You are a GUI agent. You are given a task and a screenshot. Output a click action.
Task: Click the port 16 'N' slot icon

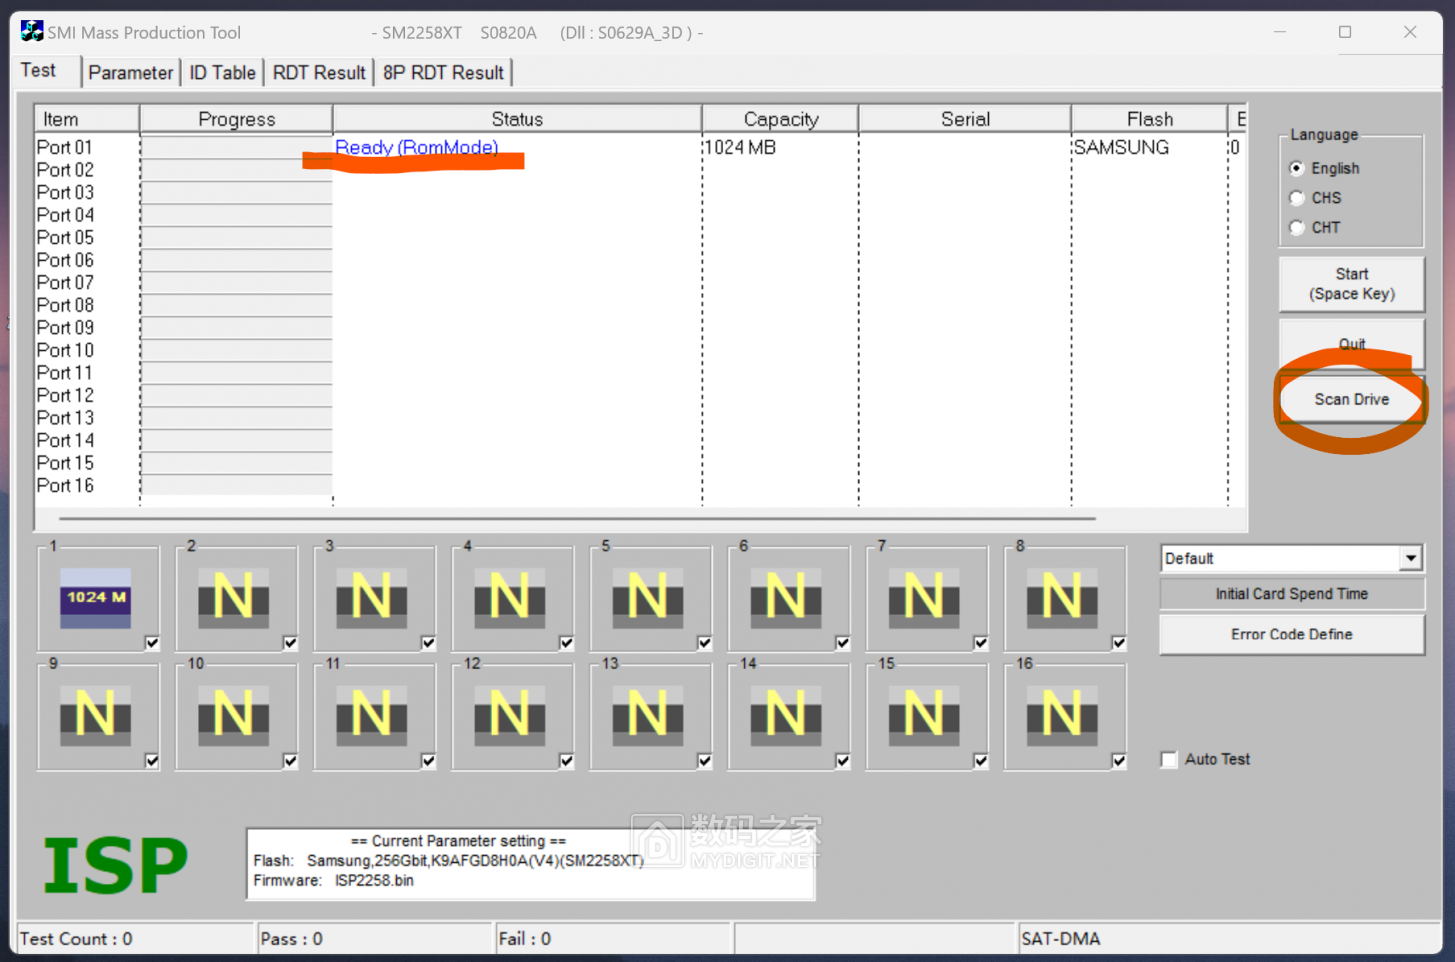coord(1061,716)
